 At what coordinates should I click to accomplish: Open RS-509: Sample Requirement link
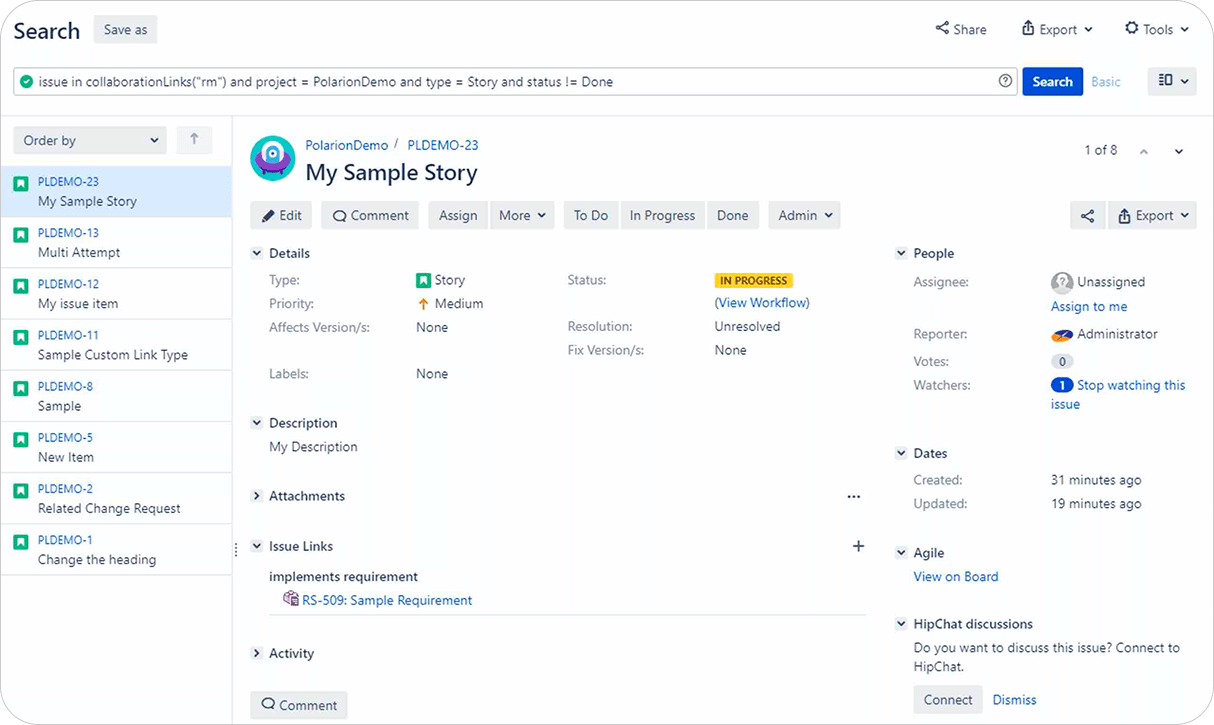pyautogui.click(x=387, y=601)
